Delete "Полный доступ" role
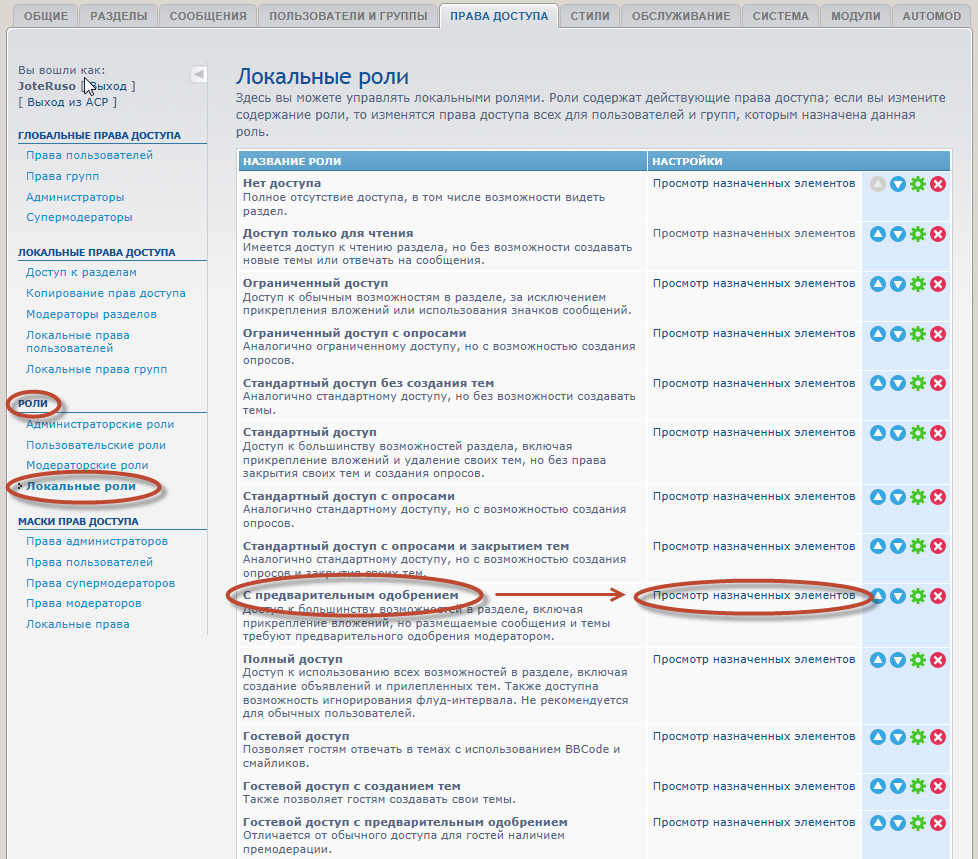978x859 pixels. [x=938, y=660]
